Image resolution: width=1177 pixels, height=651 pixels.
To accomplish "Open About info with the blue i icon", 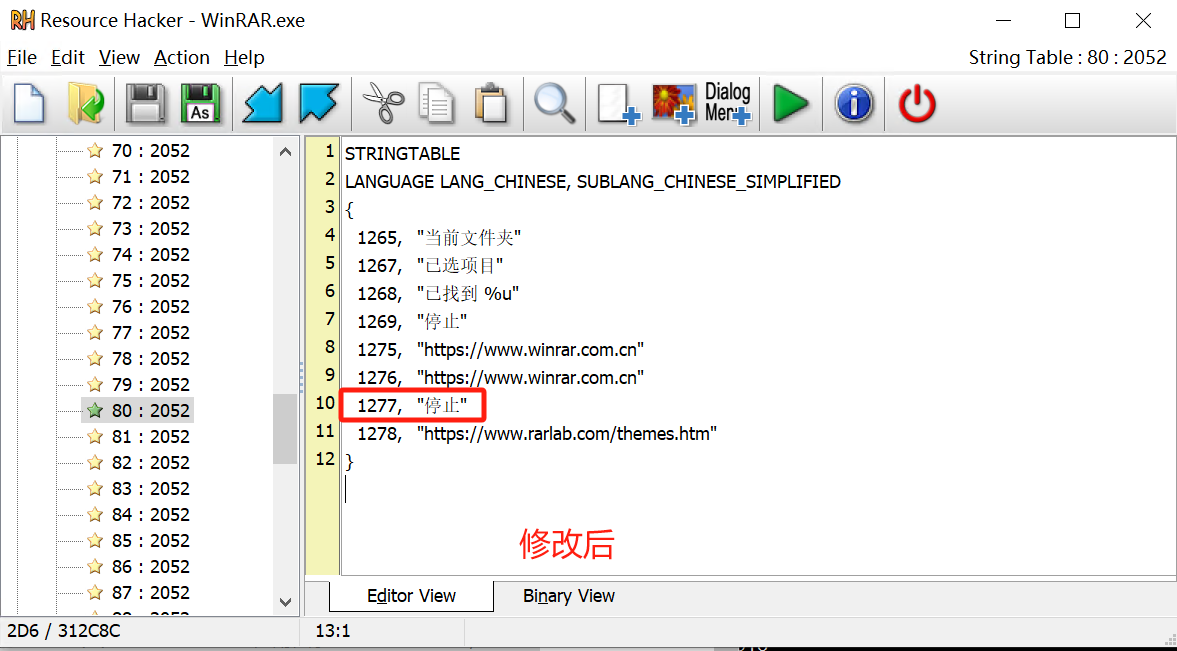I will [854, 103].
